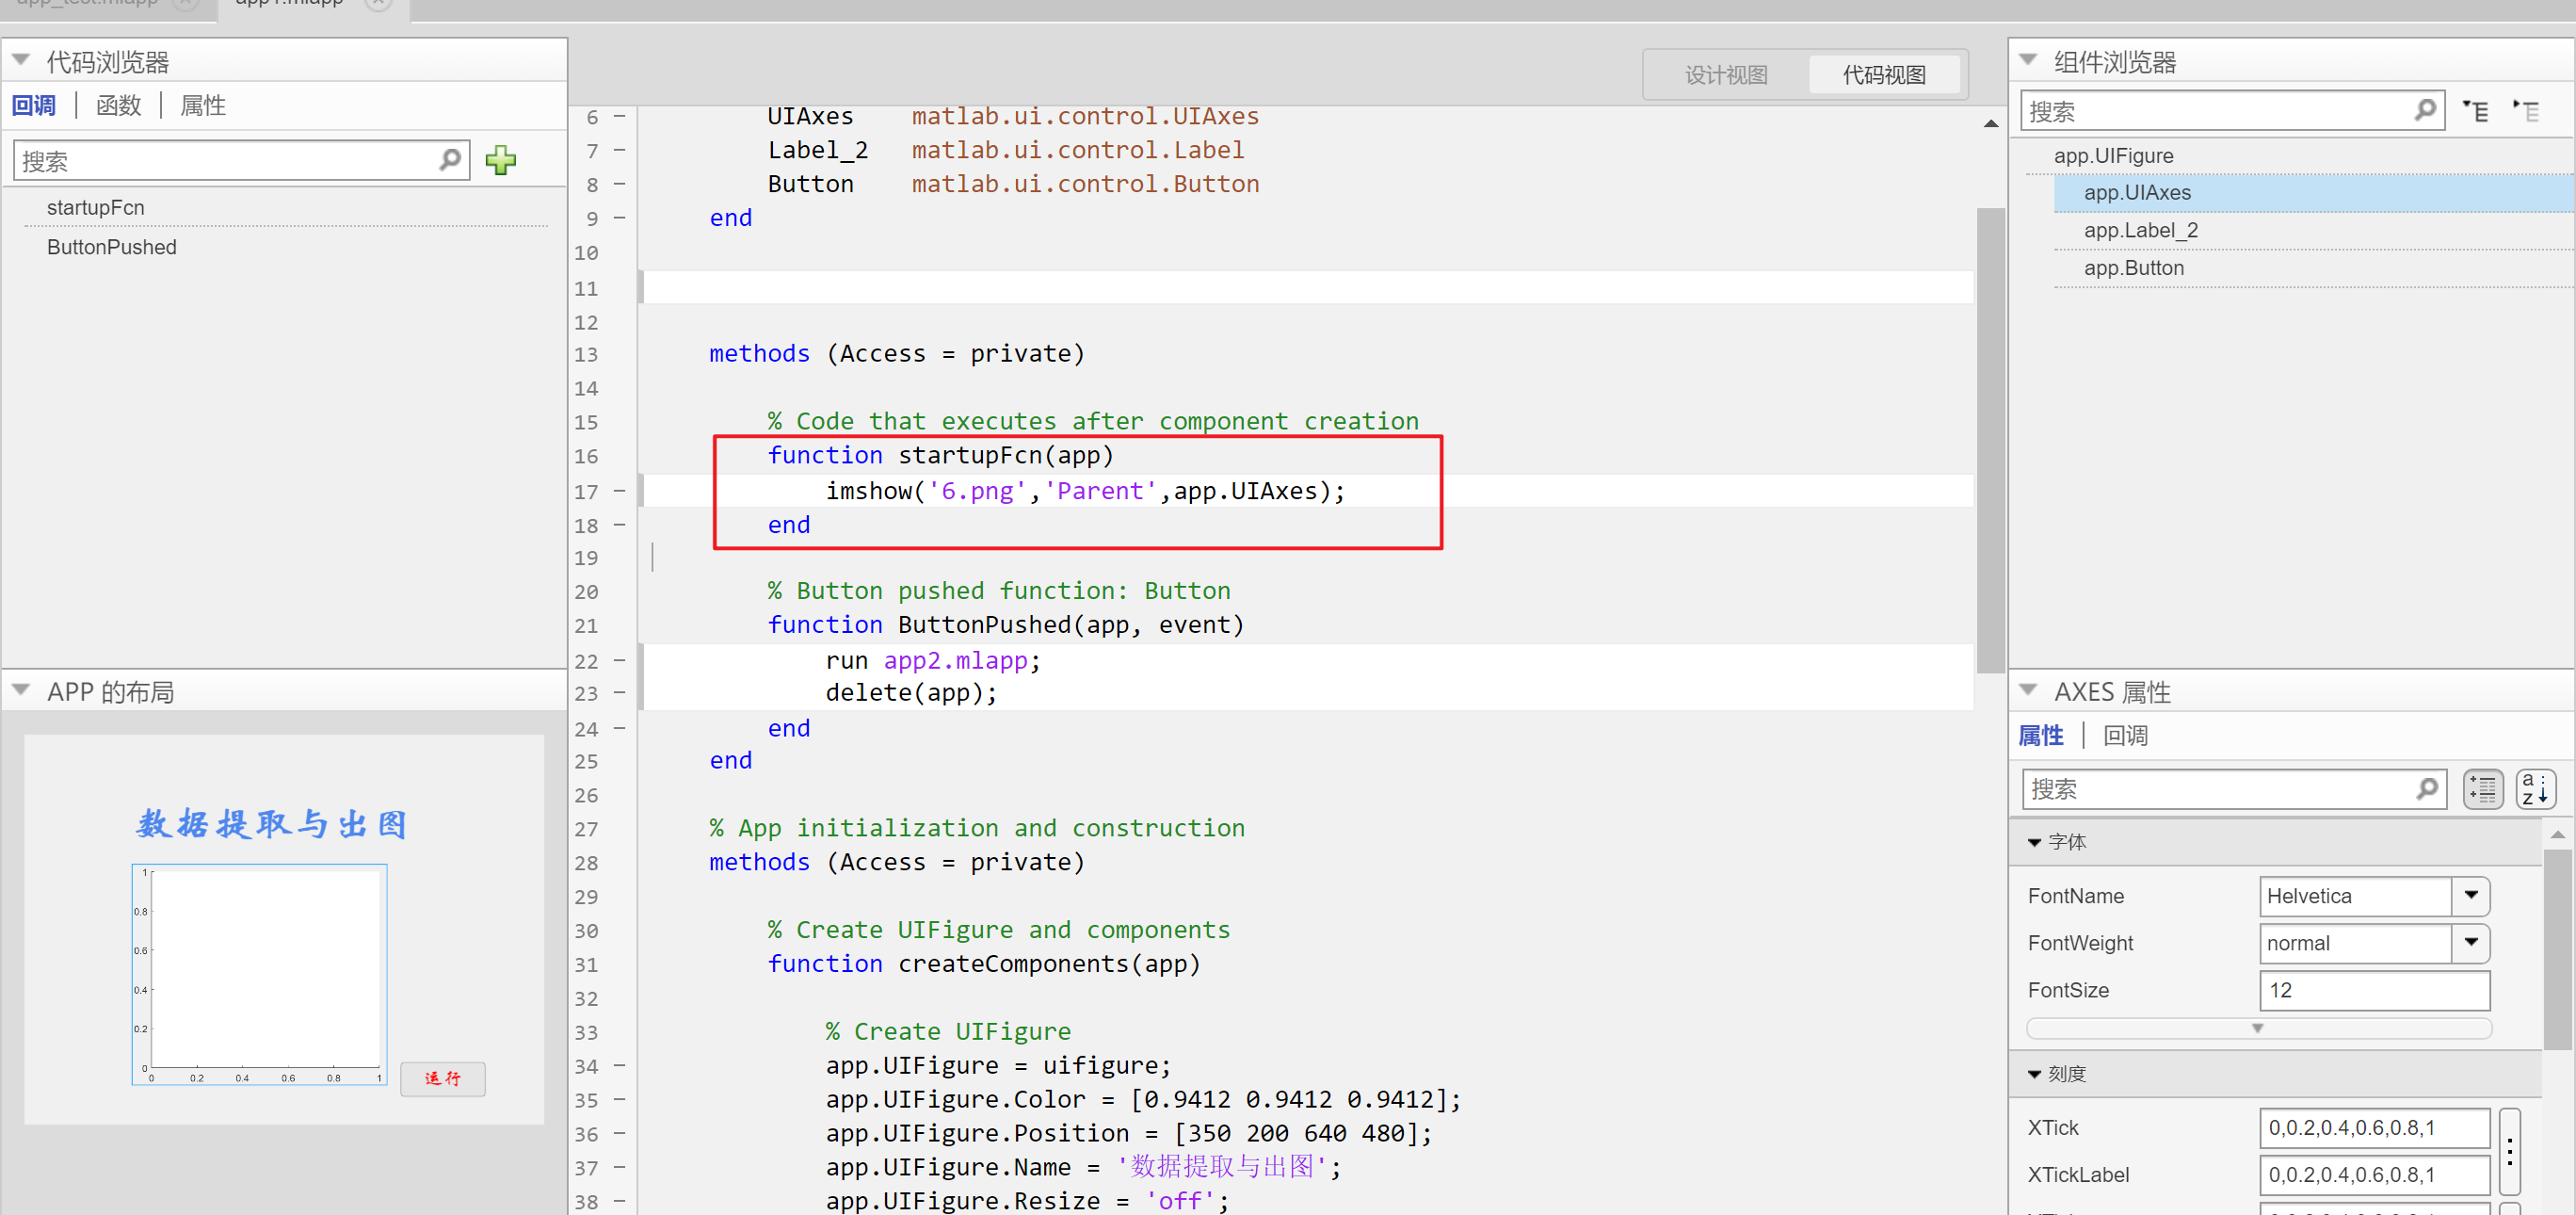Switch to the 属性 tab in code browser
Screen dimensions: 2576x1215
203,106
